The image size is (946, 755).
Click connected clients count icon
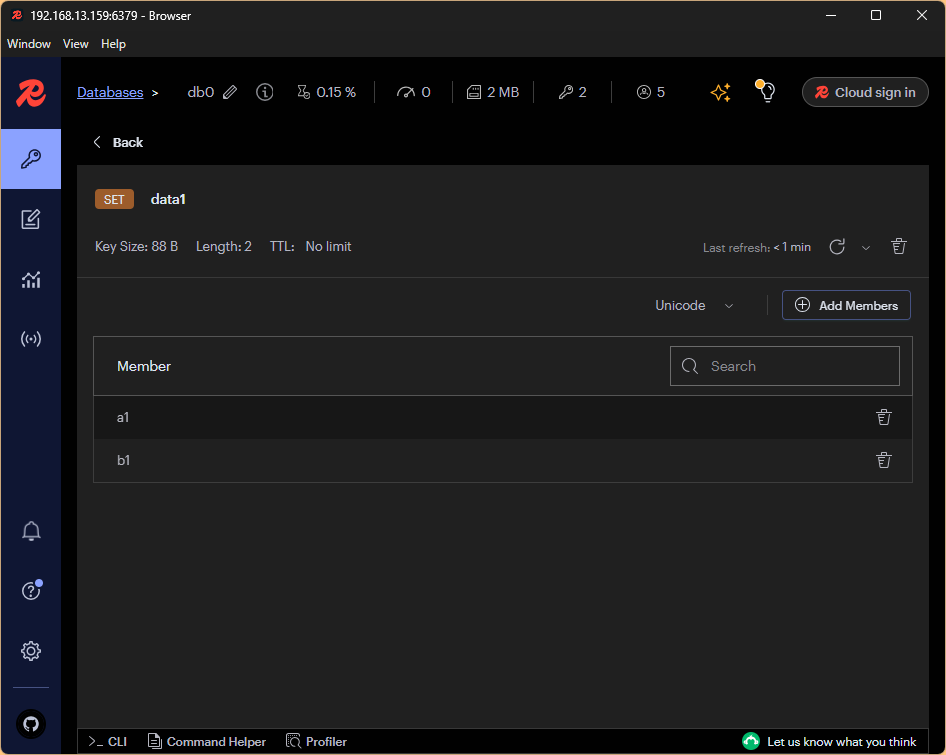click(644, 92)
